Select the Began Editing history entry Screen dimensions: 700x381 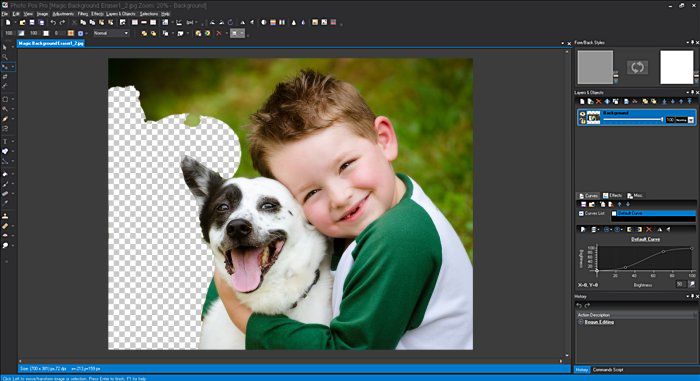point(599,322)
